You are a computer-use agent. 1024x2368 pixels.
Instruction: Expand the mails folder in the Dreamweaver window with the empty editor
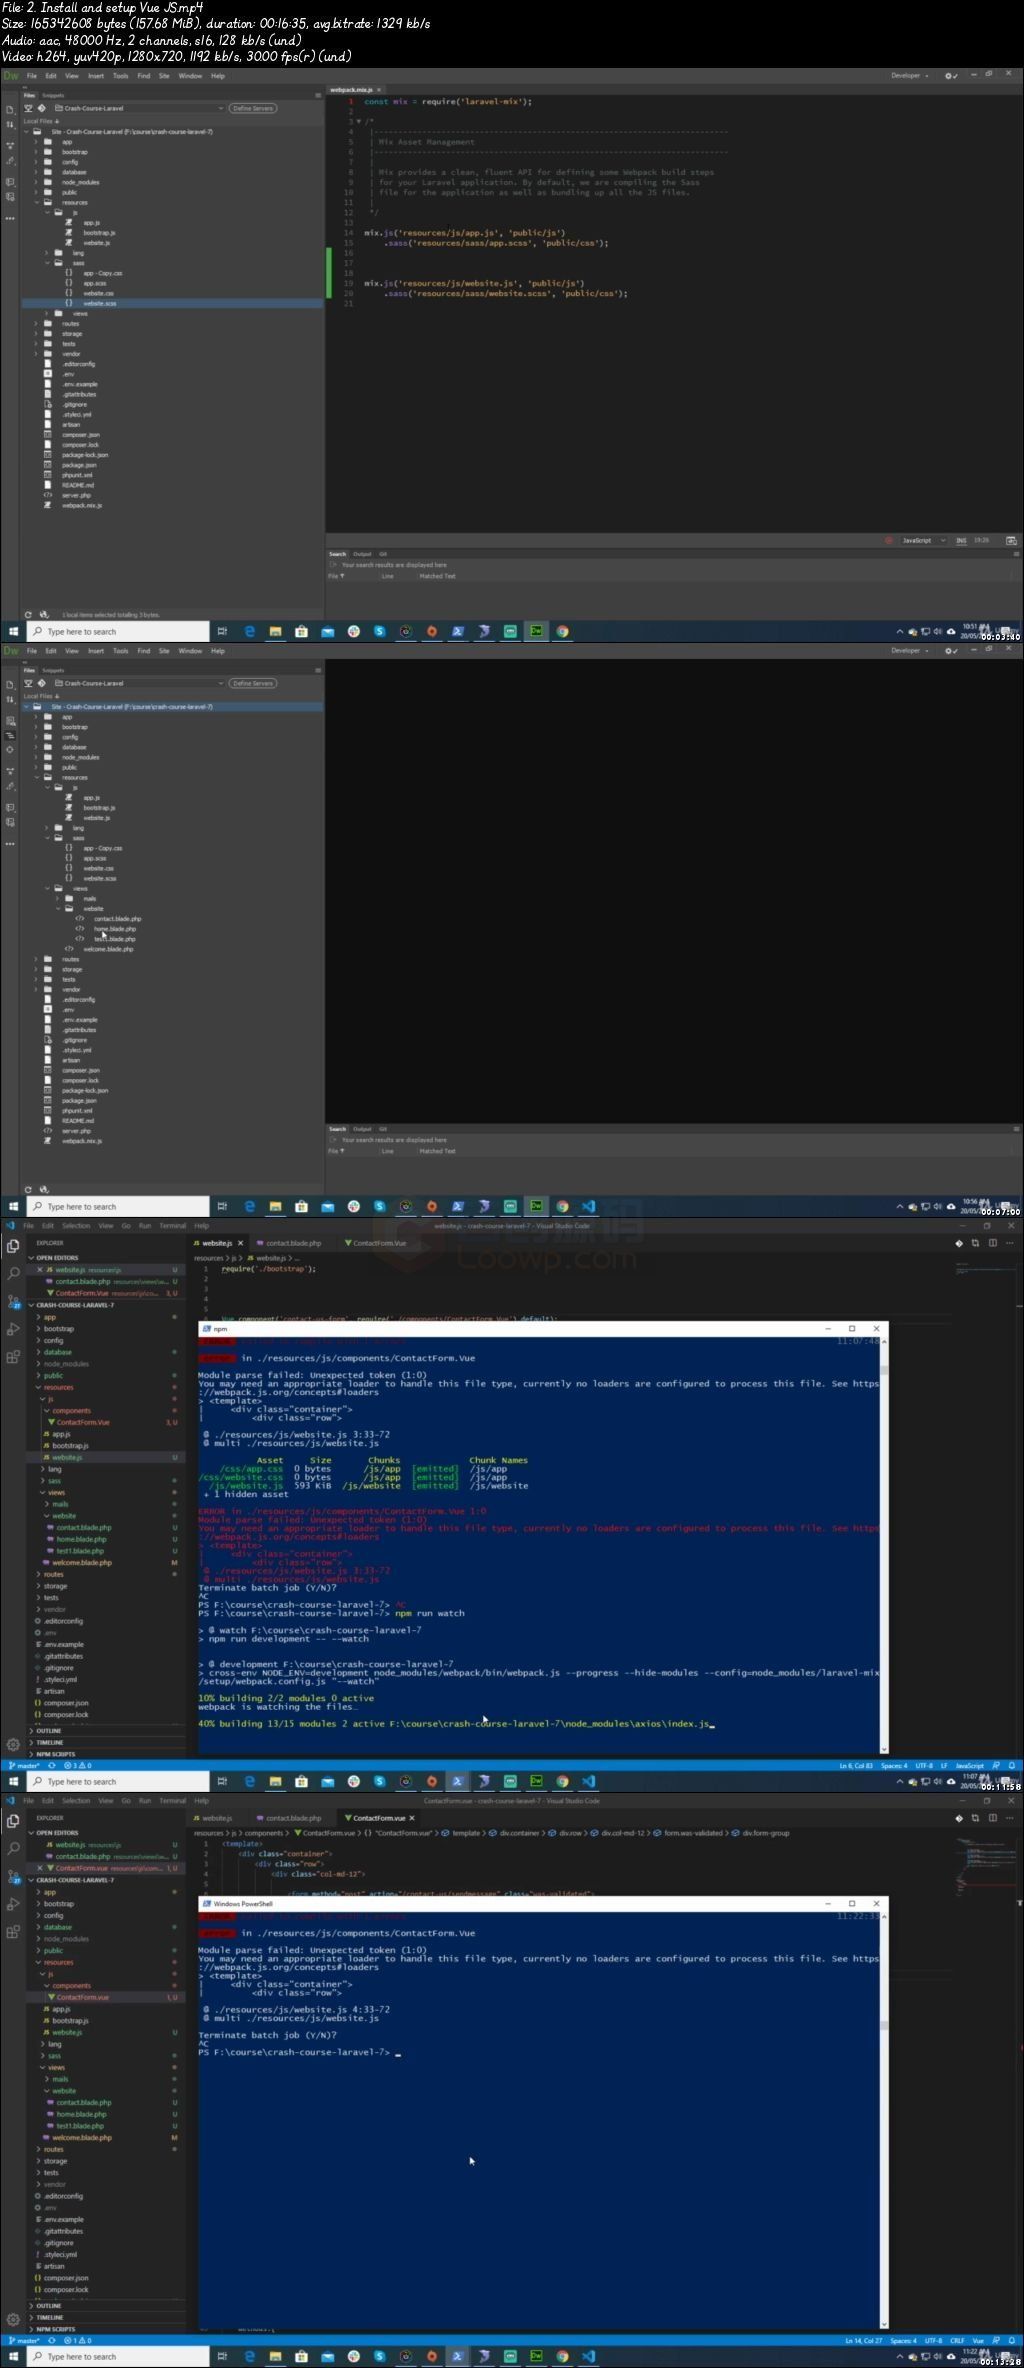pyautogui.click(x=58, y=898)
